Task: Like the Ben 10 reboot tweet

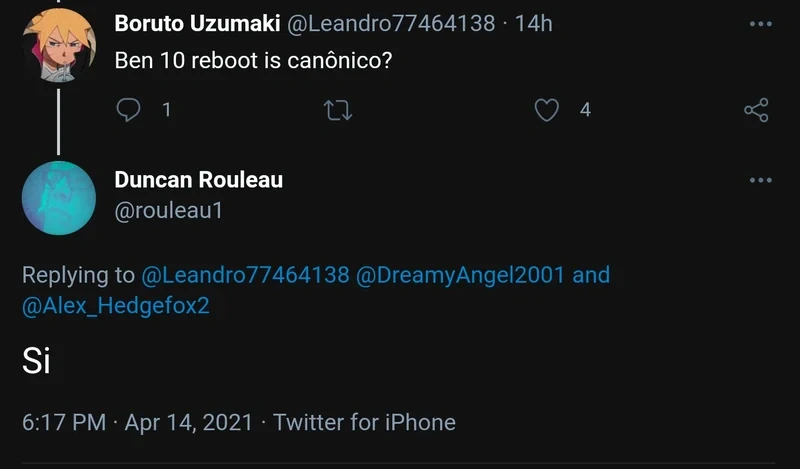Action: pyautogui.click(x=547, y=110)
